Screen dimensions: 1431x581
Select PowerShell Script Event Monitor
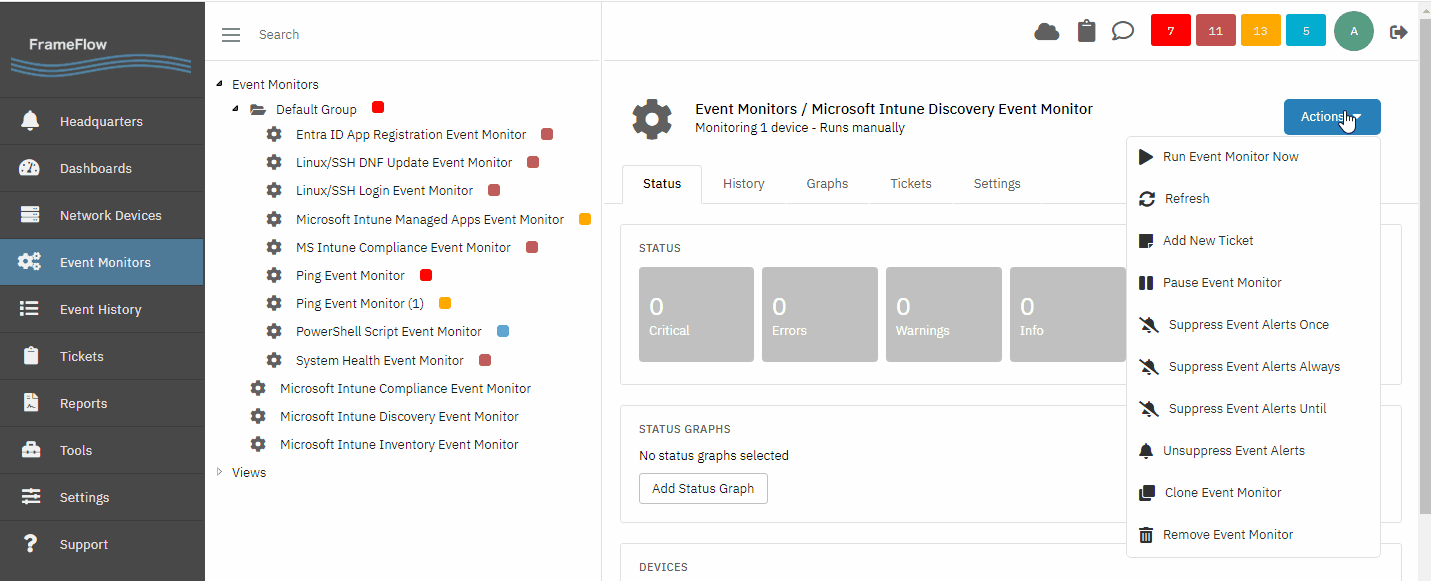(388, 332)
